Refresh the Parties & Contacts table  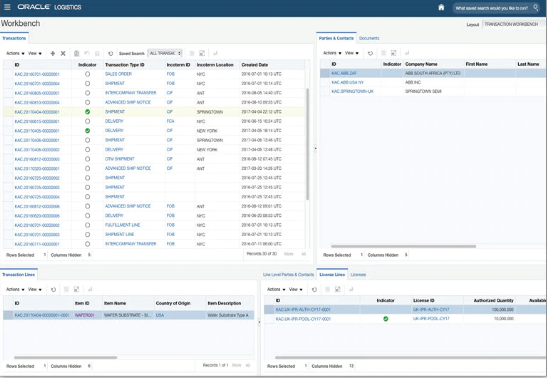370,53
